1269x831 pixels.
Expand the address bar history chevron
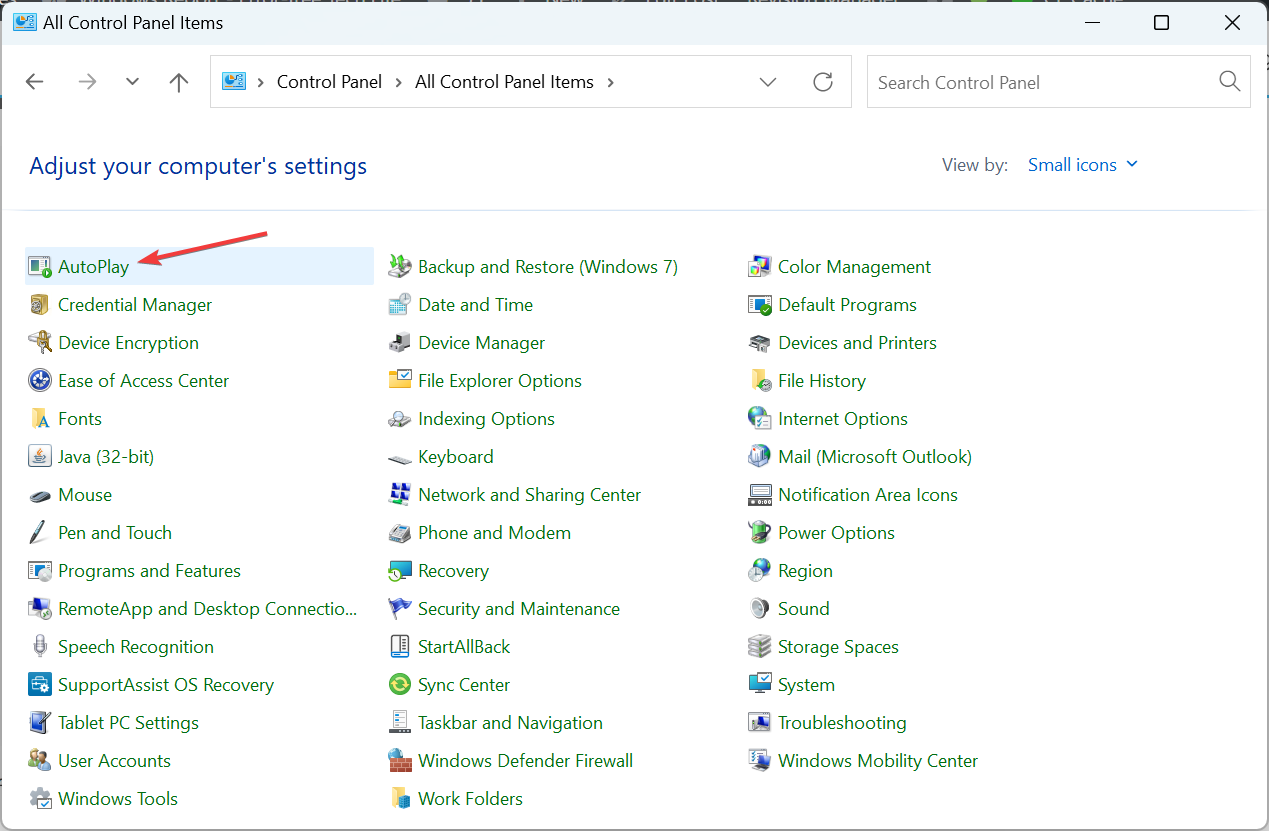coord(768,82)
